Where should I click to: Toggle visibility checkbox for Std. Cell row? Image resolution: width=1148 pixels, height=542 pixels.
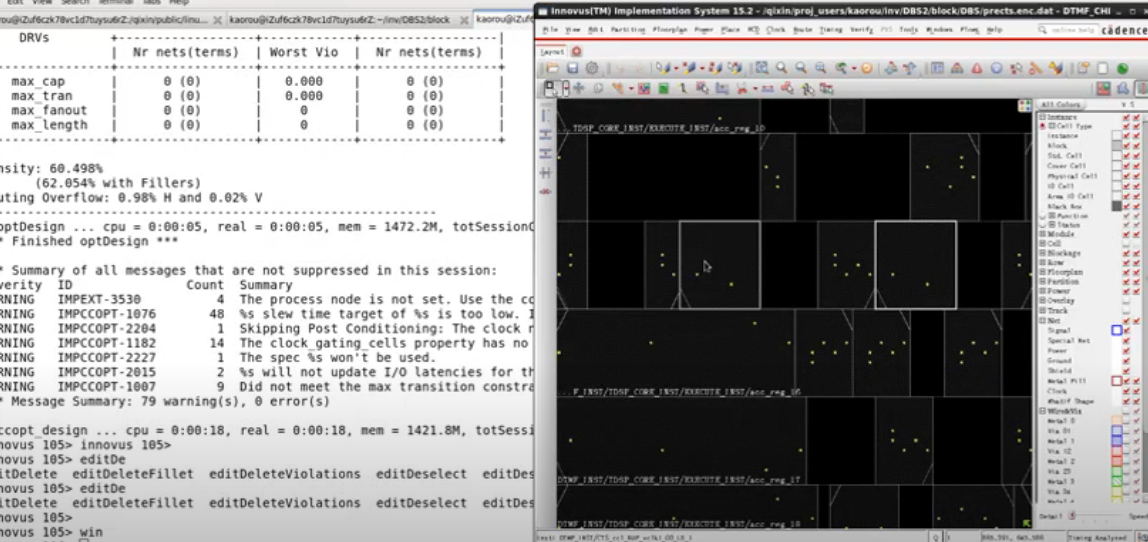click(1127, 155)
